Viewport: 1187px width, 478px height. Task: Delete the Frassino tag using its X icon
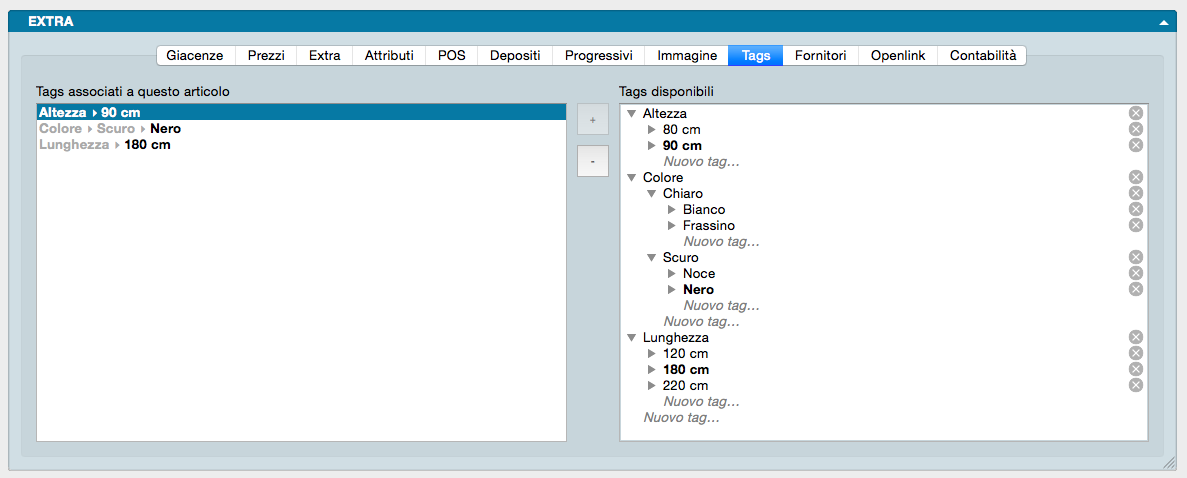coord(1135,225)
